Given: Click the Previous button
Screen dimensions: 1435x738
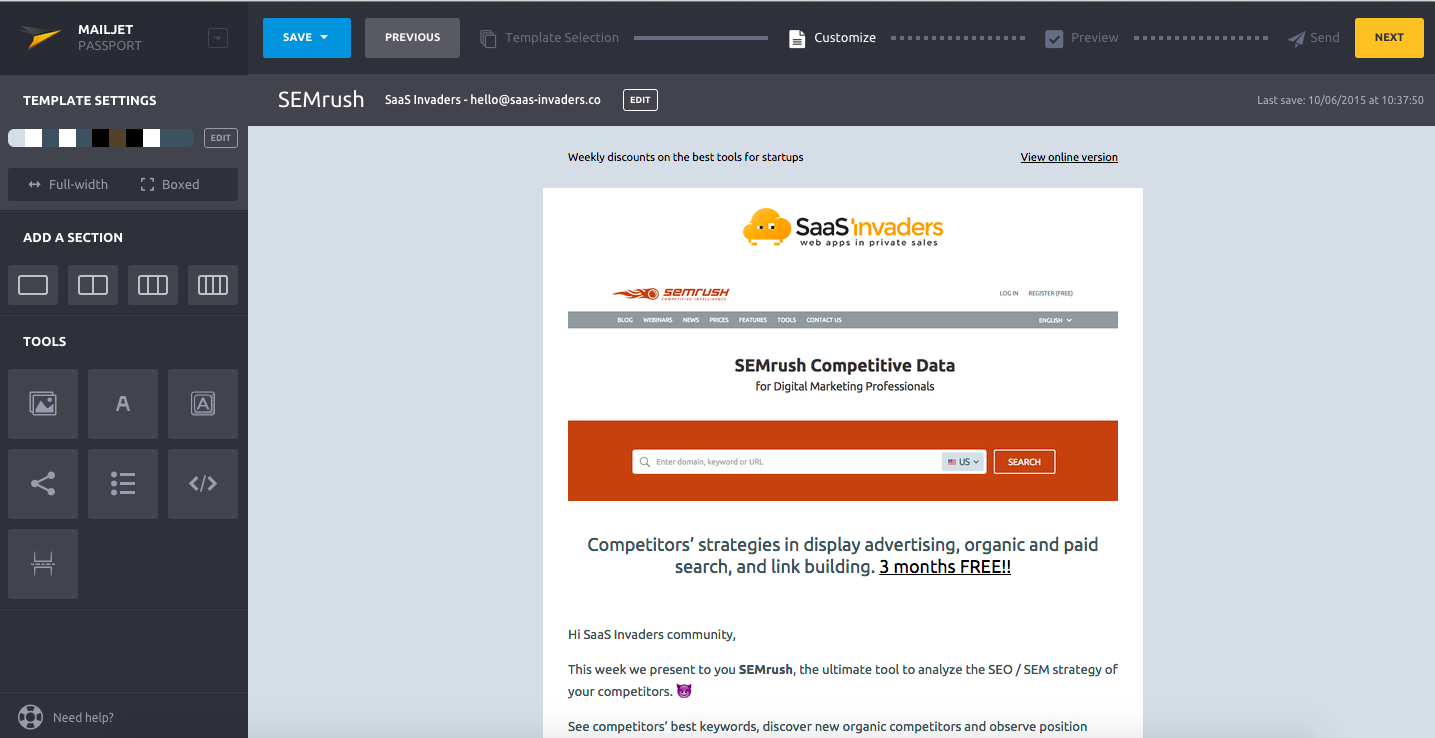Looking at the screenshot, I should pyautogui.click(x=412, y=38).
